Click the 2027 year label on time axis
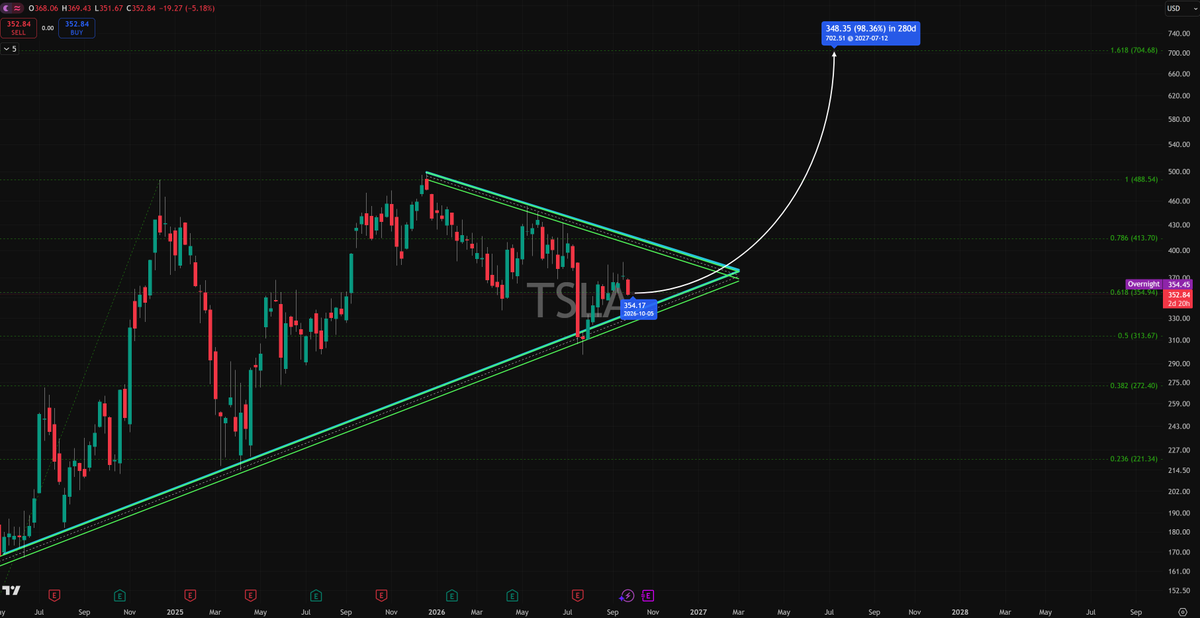 pos(698,610)
